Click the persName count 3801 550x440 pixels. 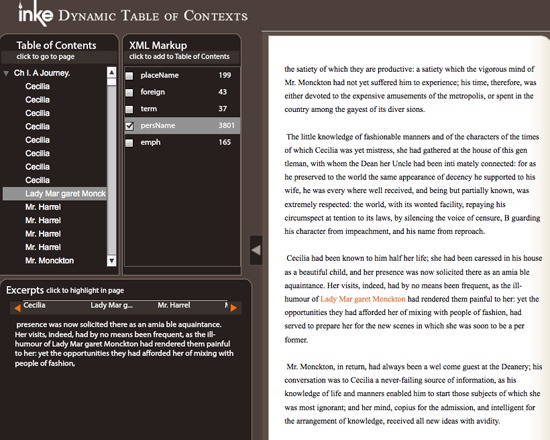point(226,125)
